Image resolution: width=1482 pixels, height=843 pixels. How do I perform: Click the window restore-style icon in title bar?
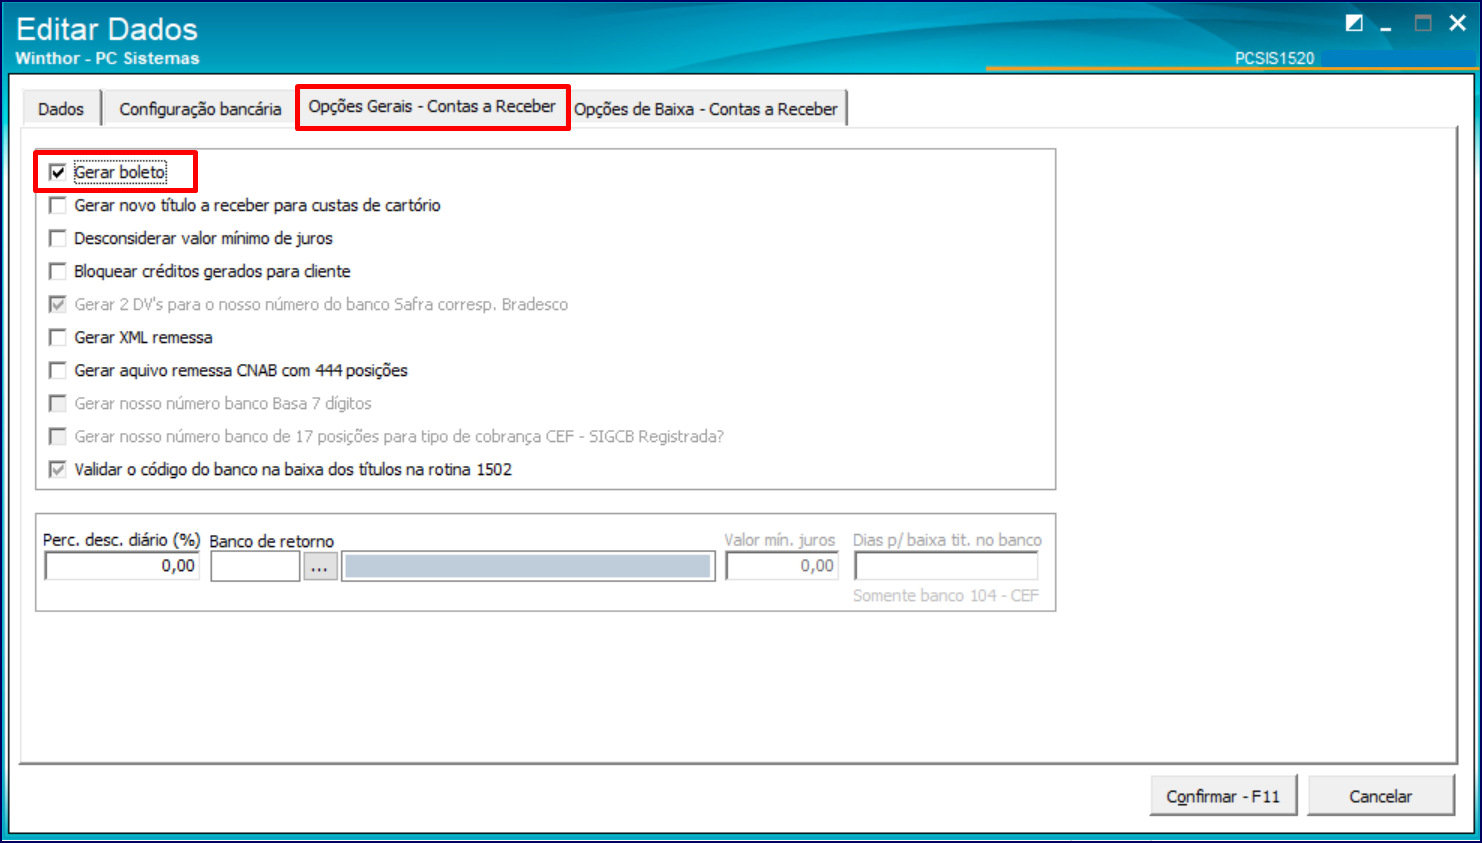point(1354,23)
